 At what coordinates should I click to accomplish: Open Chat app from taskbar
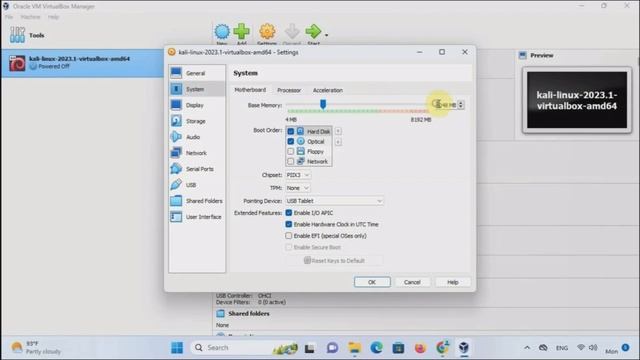click(332, 348)
